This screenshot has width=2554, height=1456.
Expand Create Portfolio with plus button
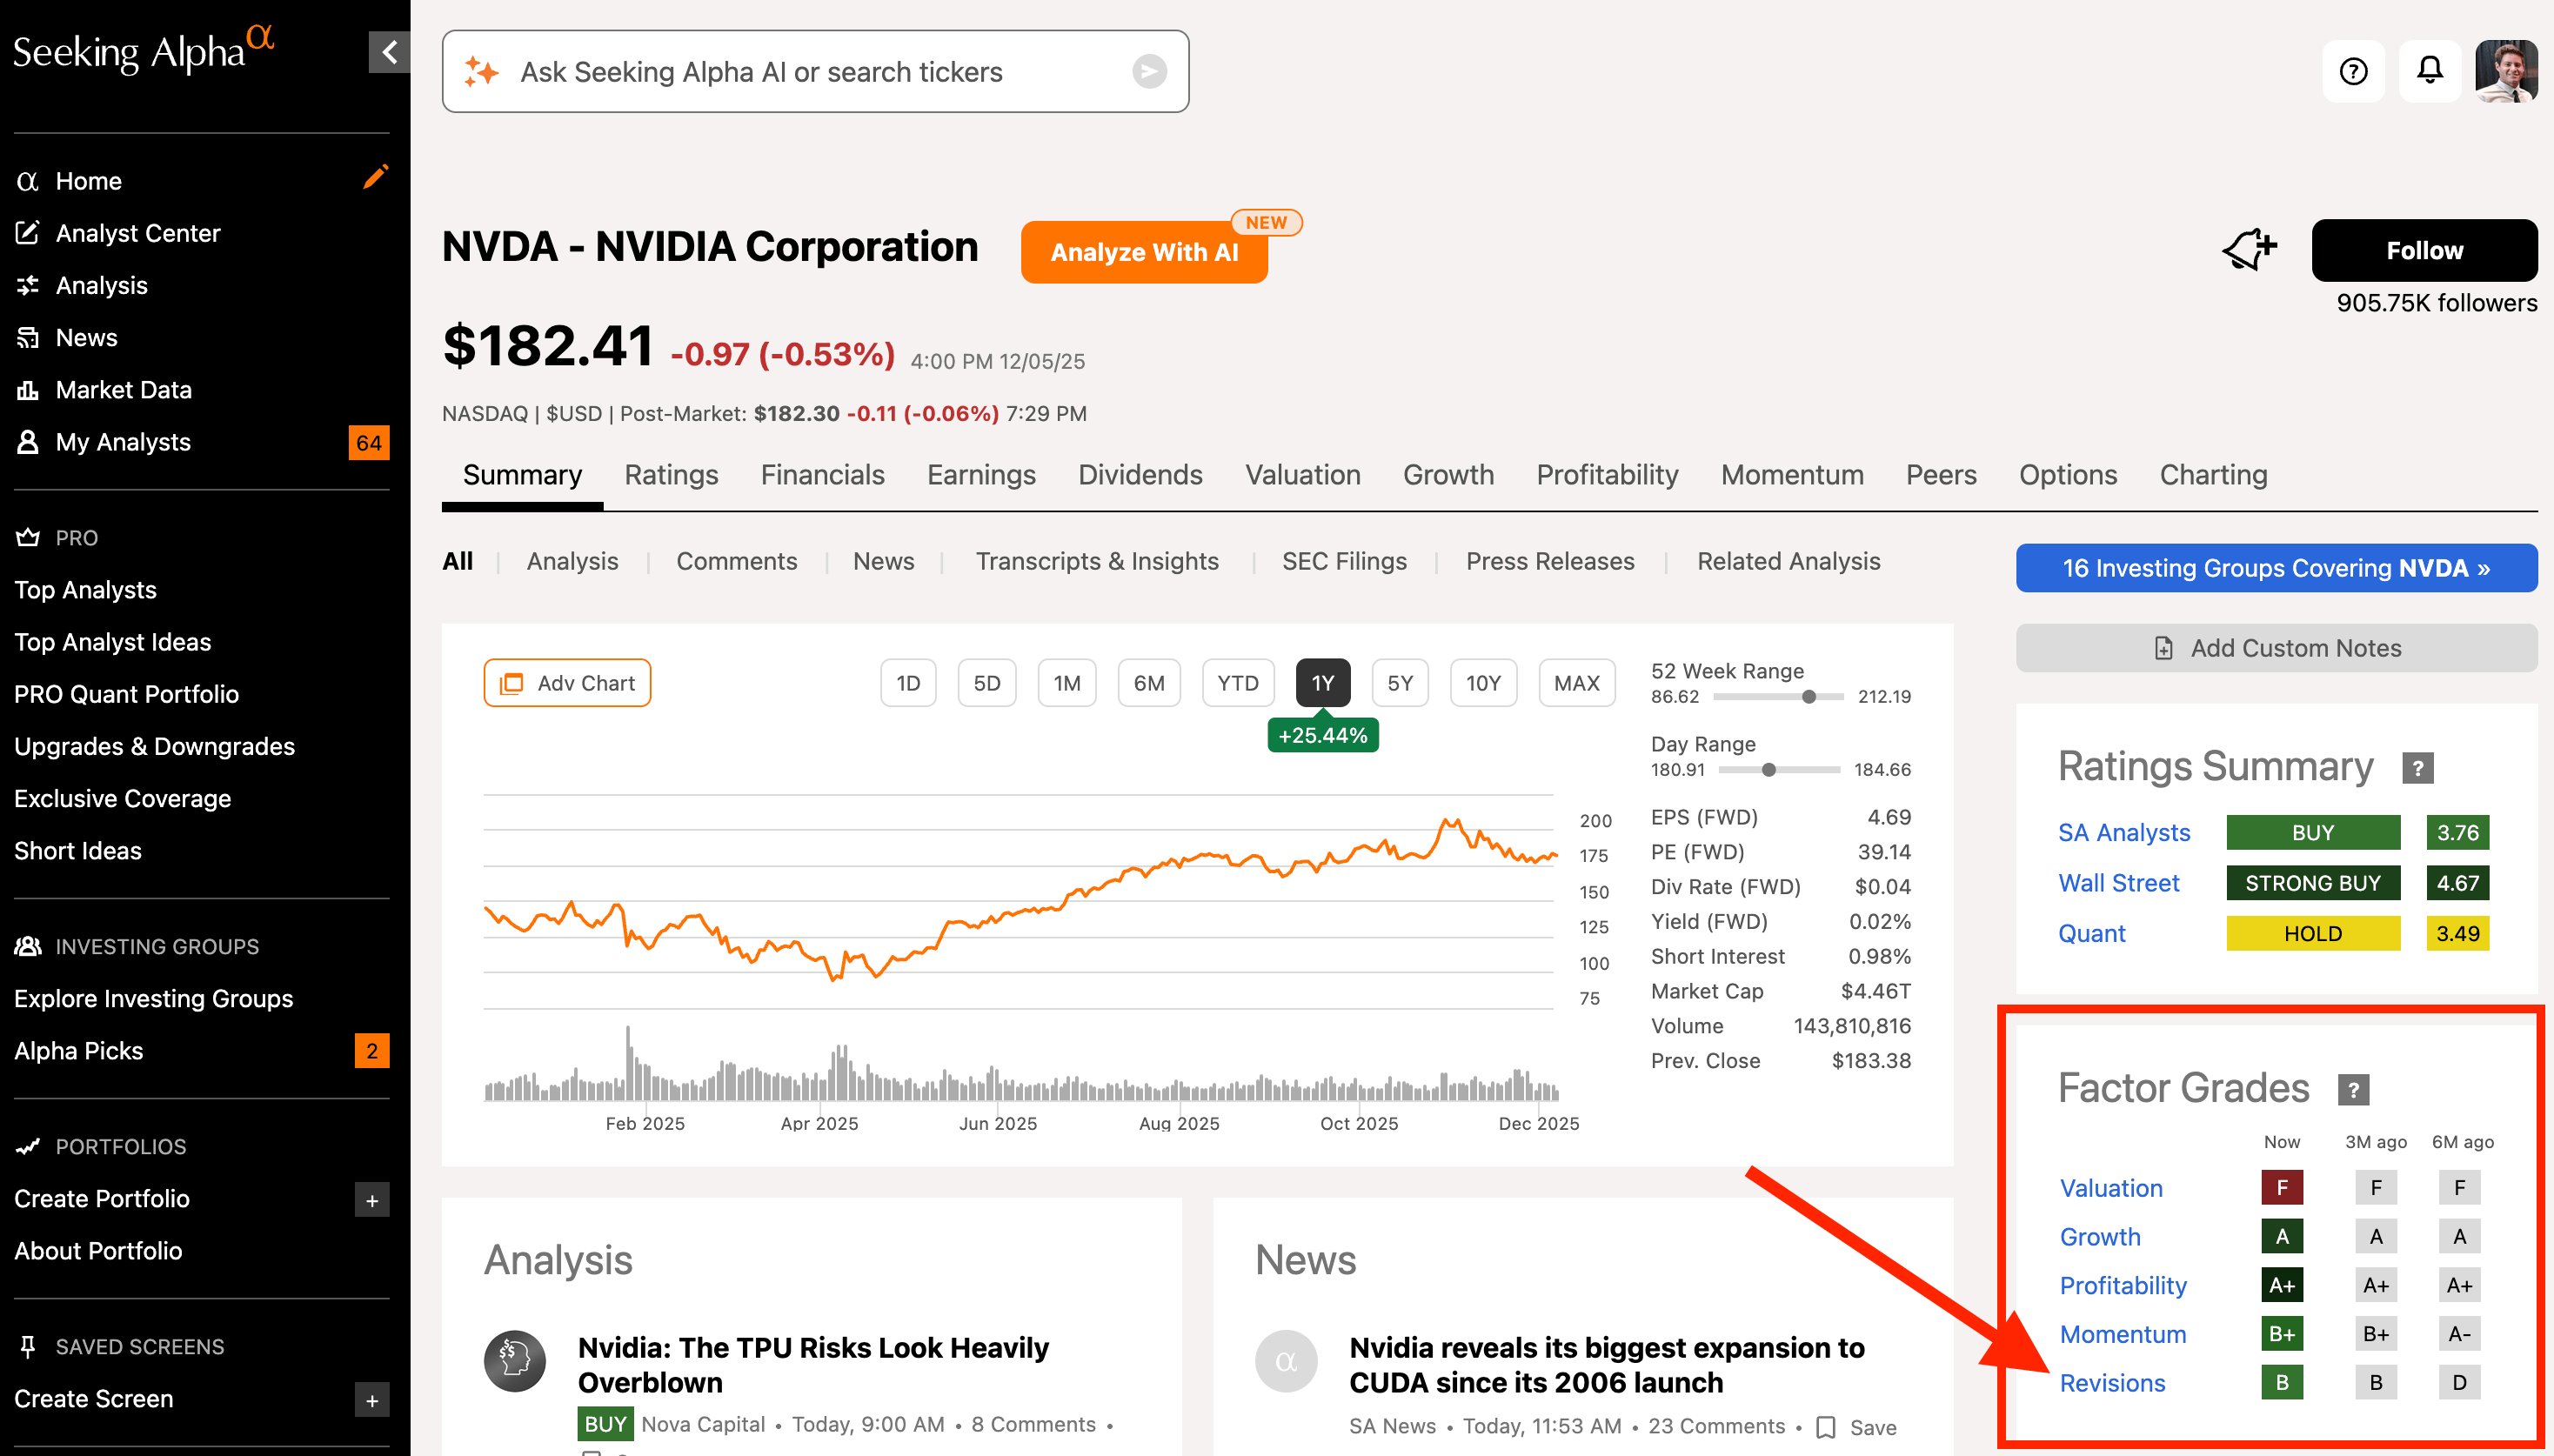coord(372,1200)
